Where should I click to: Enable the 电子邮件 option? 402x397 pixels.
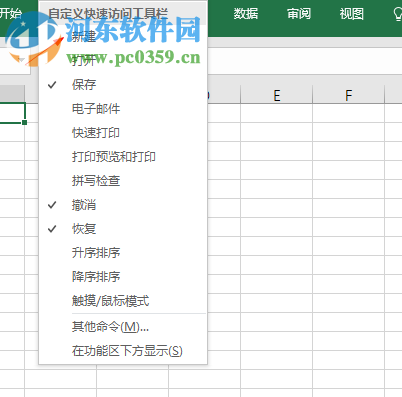(123, 109)
